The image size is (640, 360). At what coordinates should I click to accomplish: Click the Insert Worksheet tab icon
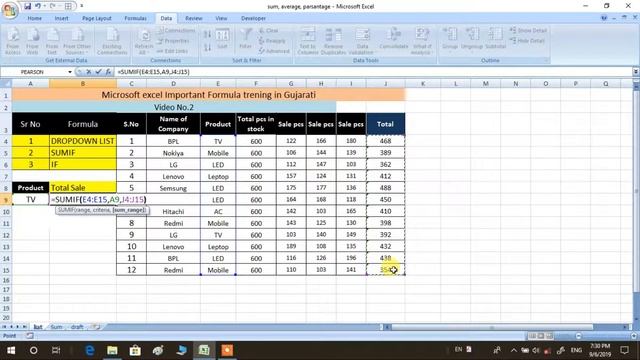(x=97, y=327)
